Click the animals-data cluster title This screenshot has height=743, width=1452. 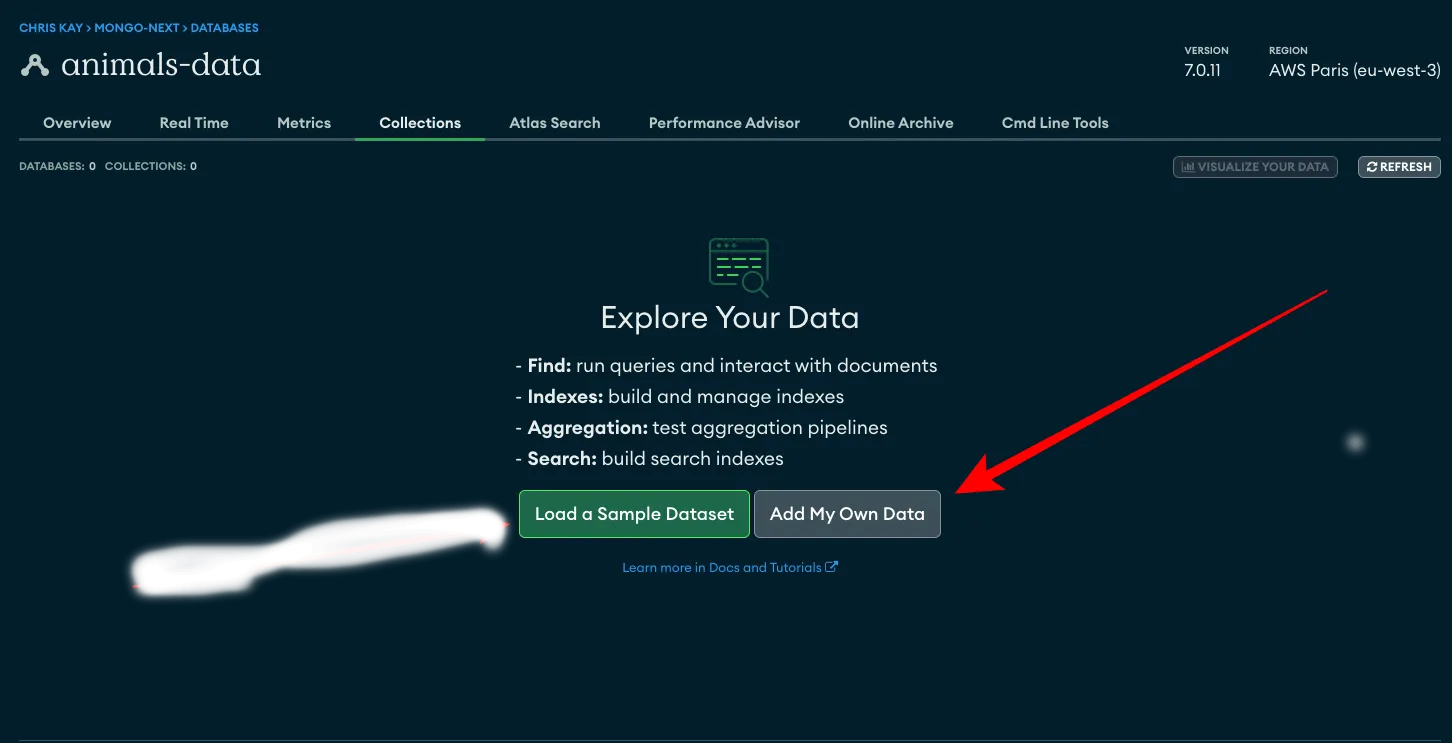coord(161,66)
